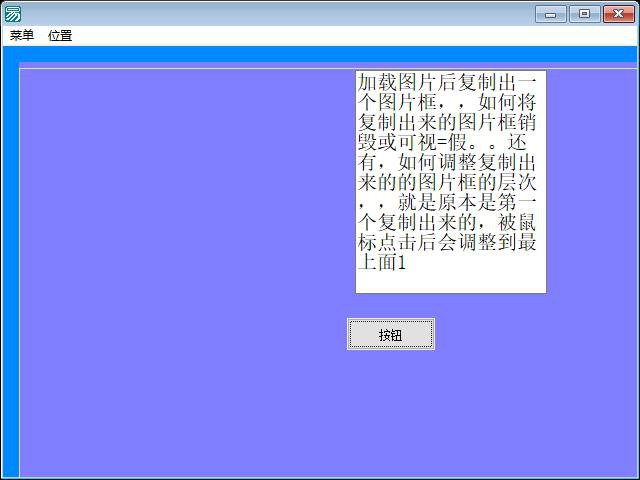Click inside the white text box
The width and height of the screenshot is (640, 480).
450,181
